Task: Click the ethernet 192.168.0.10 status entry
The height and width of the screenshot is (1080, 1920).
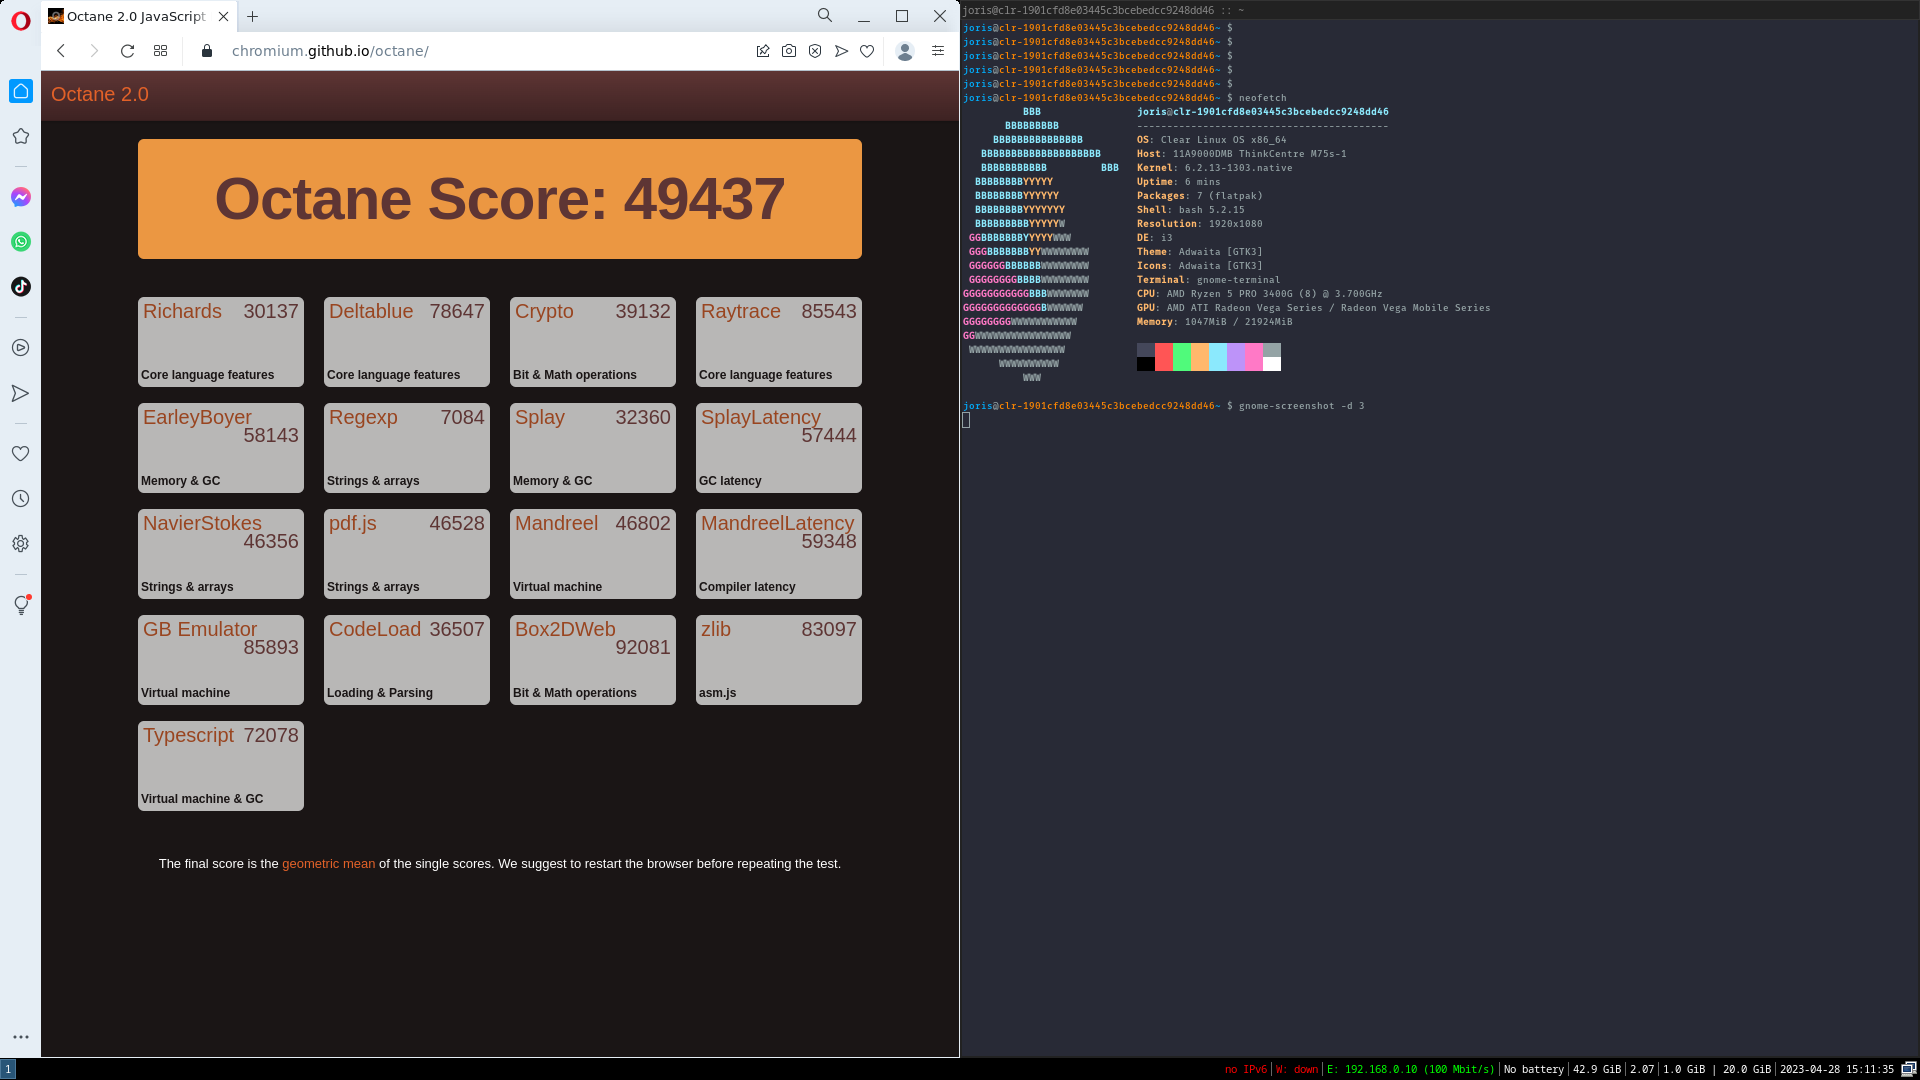Action: coord(1410,1069)
